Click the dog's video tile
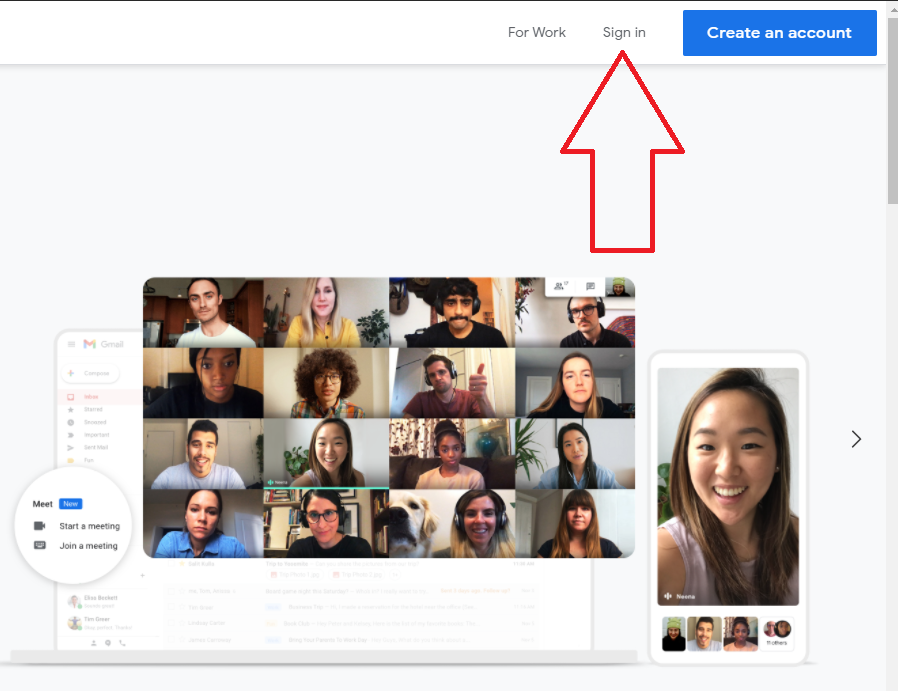The image size is (898, 691). pos(420,523)
